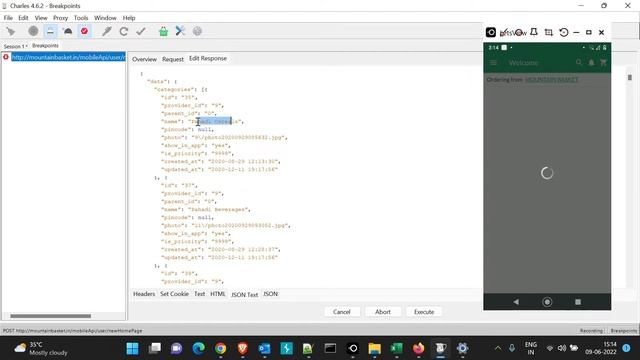The height and width of the screenshot is (360, 640).
Task: Switch to the Request tab
Action: [x=173, y=59]
